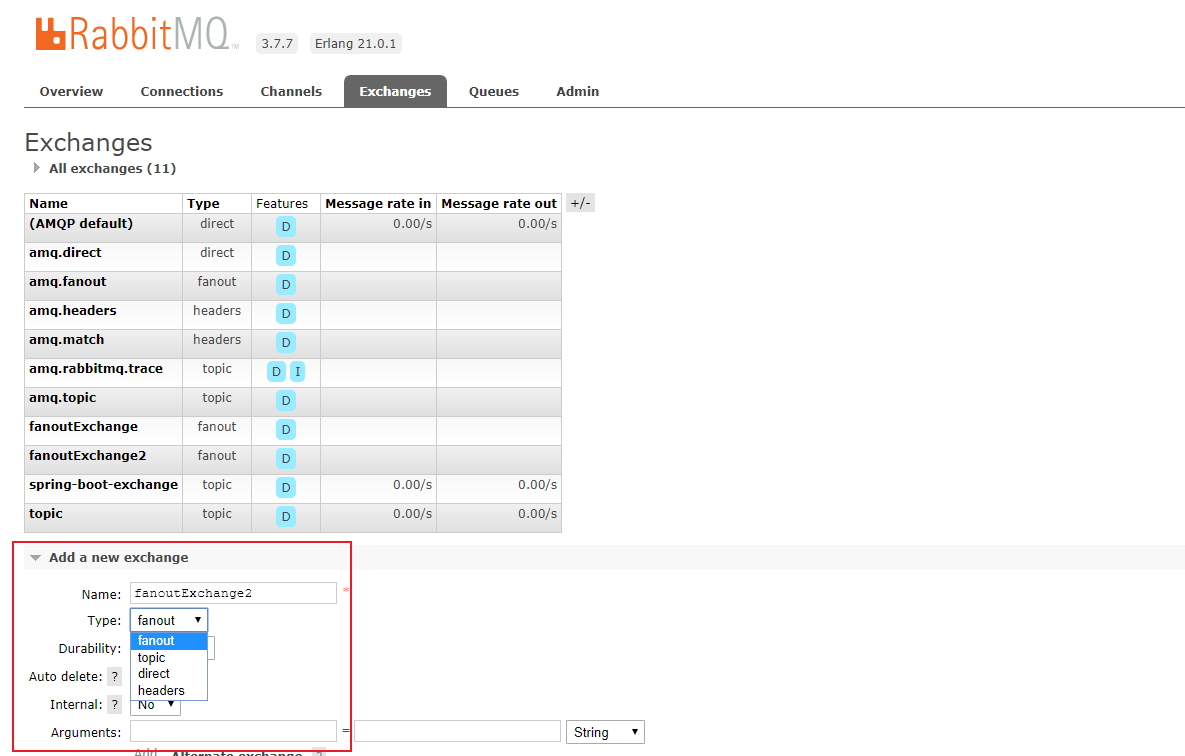Viewport: 1185px width, 756px height.
Task: Click the D badge for fanoutExchange2
Action: (286, 458)
